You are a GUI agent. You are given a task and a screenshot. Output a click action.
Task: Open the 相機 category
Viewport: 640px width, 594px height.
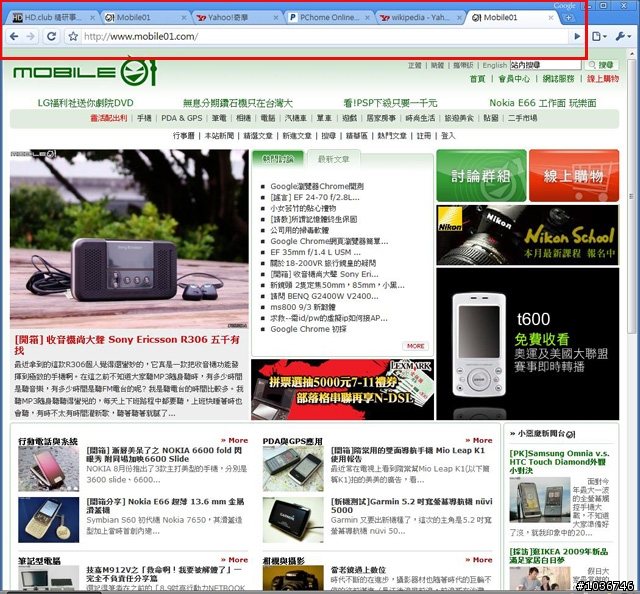pyautogui.click(x=243, y=118)
